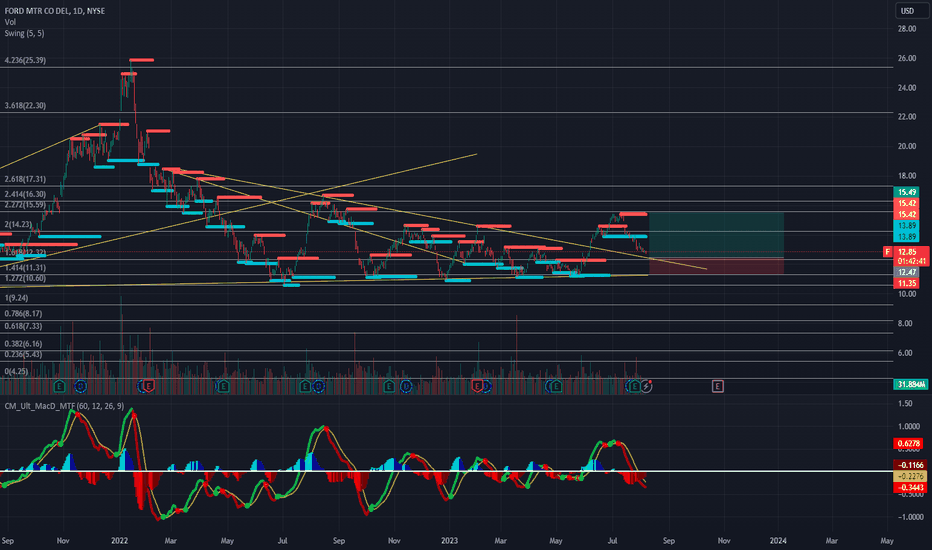Select the 2.272(15.59) Fibonacci level label

click(25, 205)
